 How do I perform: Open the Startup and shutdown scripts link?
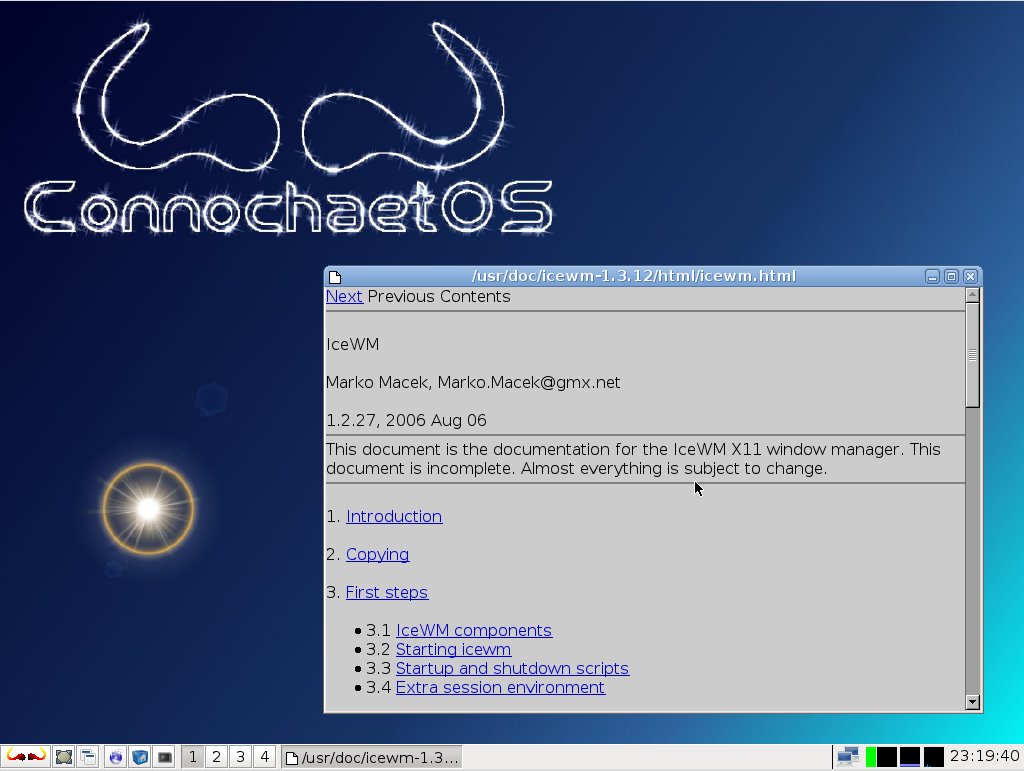tap(512, 669)
